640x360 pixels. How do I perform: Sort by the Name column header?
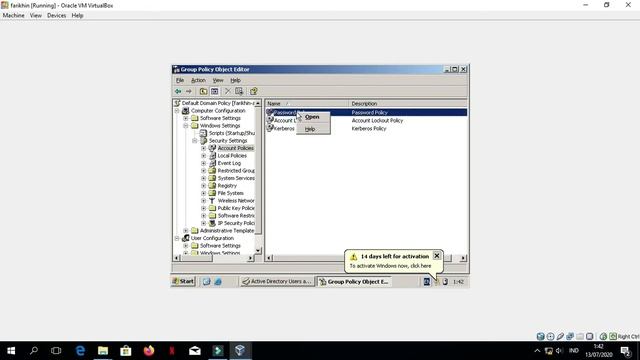tap(307, 104)
